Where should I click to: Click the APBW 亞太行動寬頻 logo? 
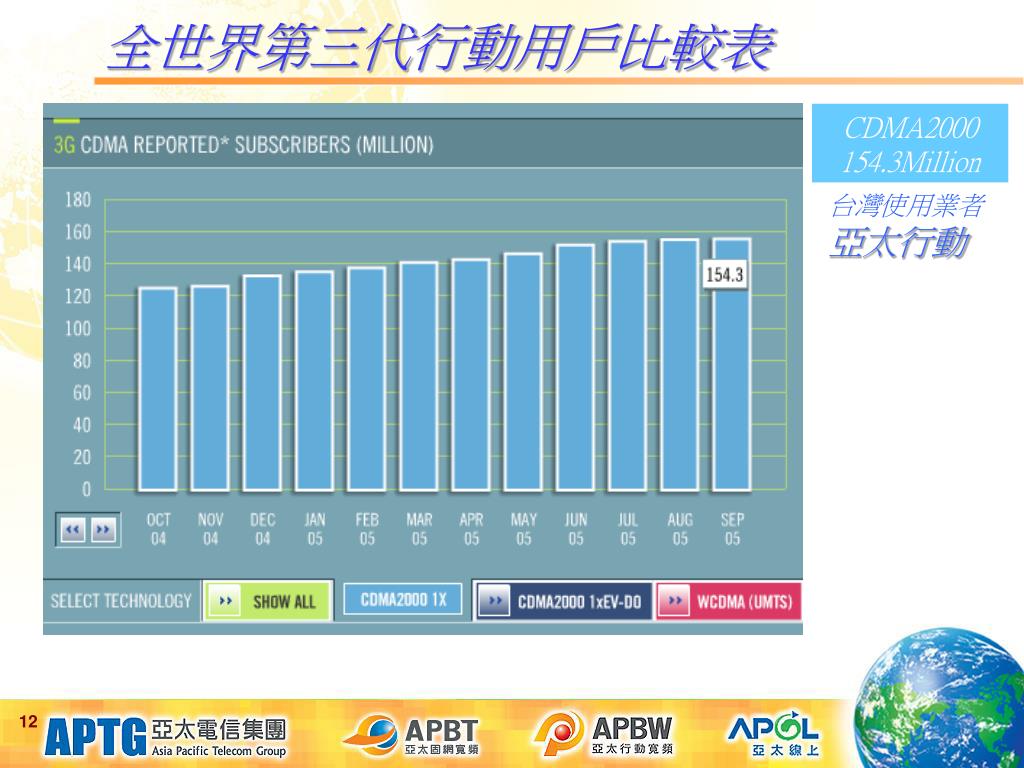[x=603, y=734]
